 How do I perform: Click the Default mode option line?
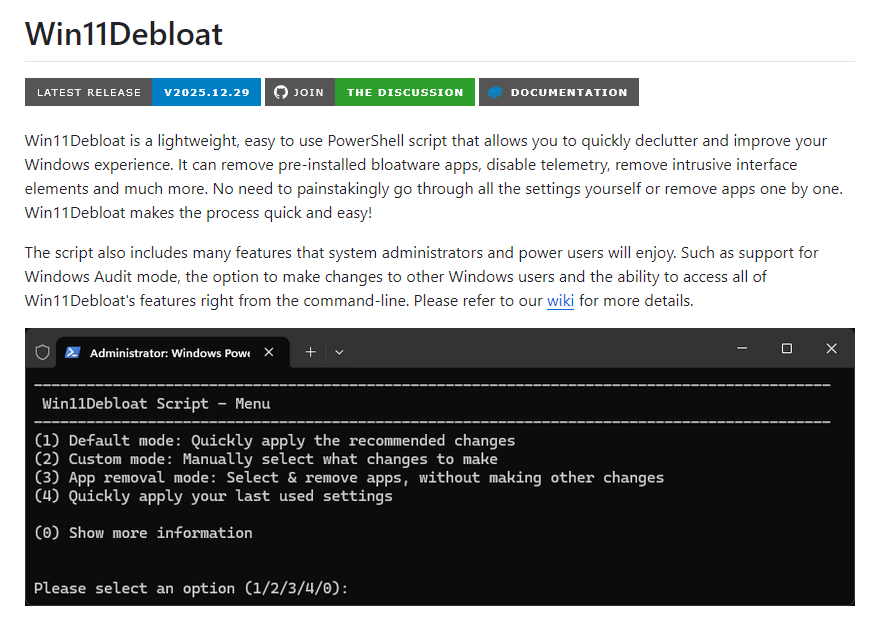coord(275,440)
